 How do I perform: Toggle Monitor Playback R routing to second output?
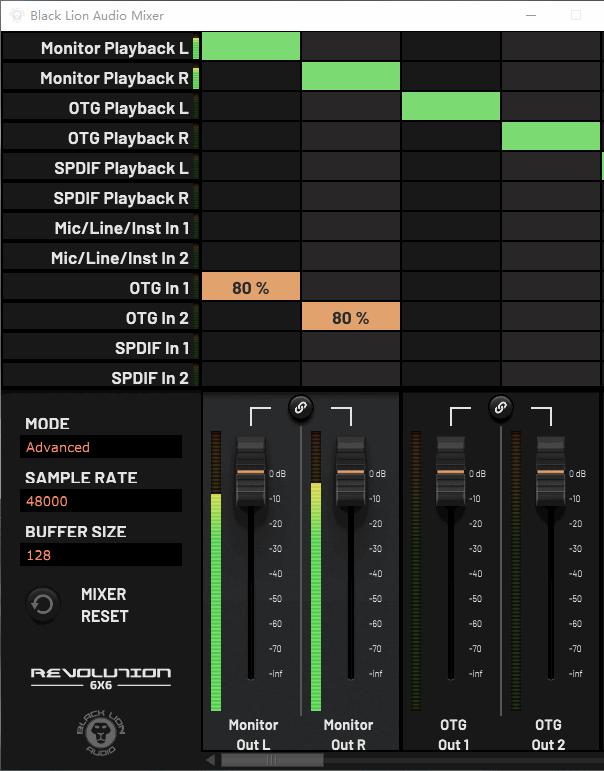(351, 77)
